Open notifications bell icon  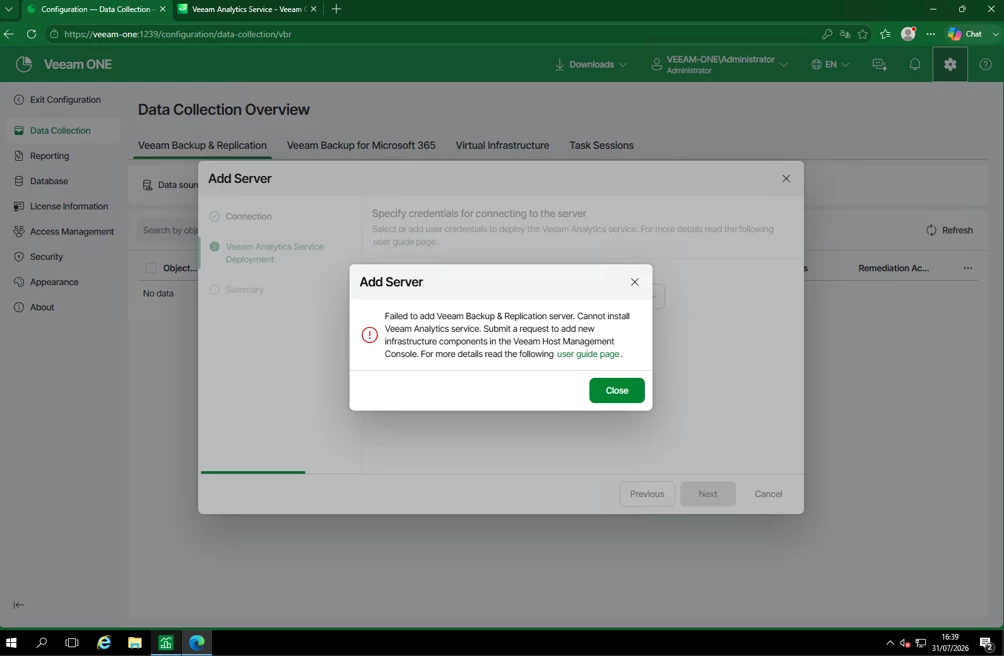(x=915, y=65)
